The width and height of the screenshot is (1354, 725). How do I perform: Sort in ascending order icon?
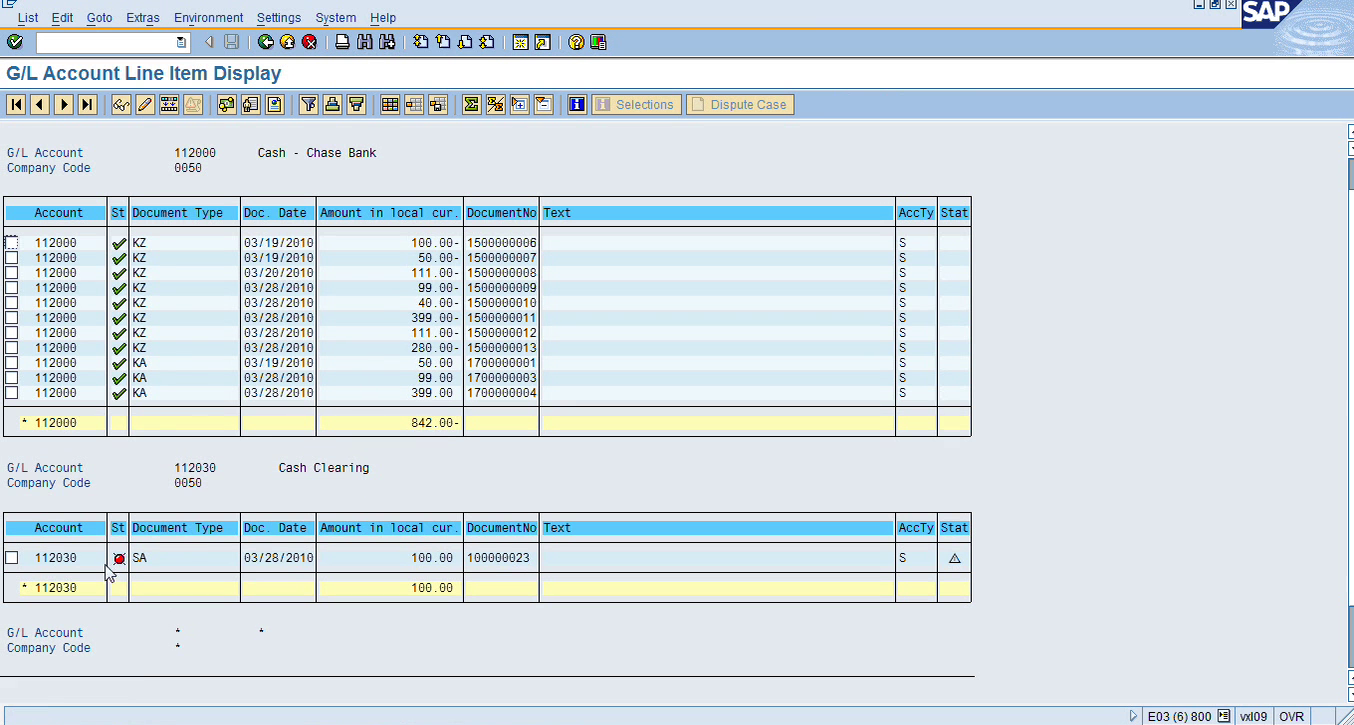click(332, 104)
